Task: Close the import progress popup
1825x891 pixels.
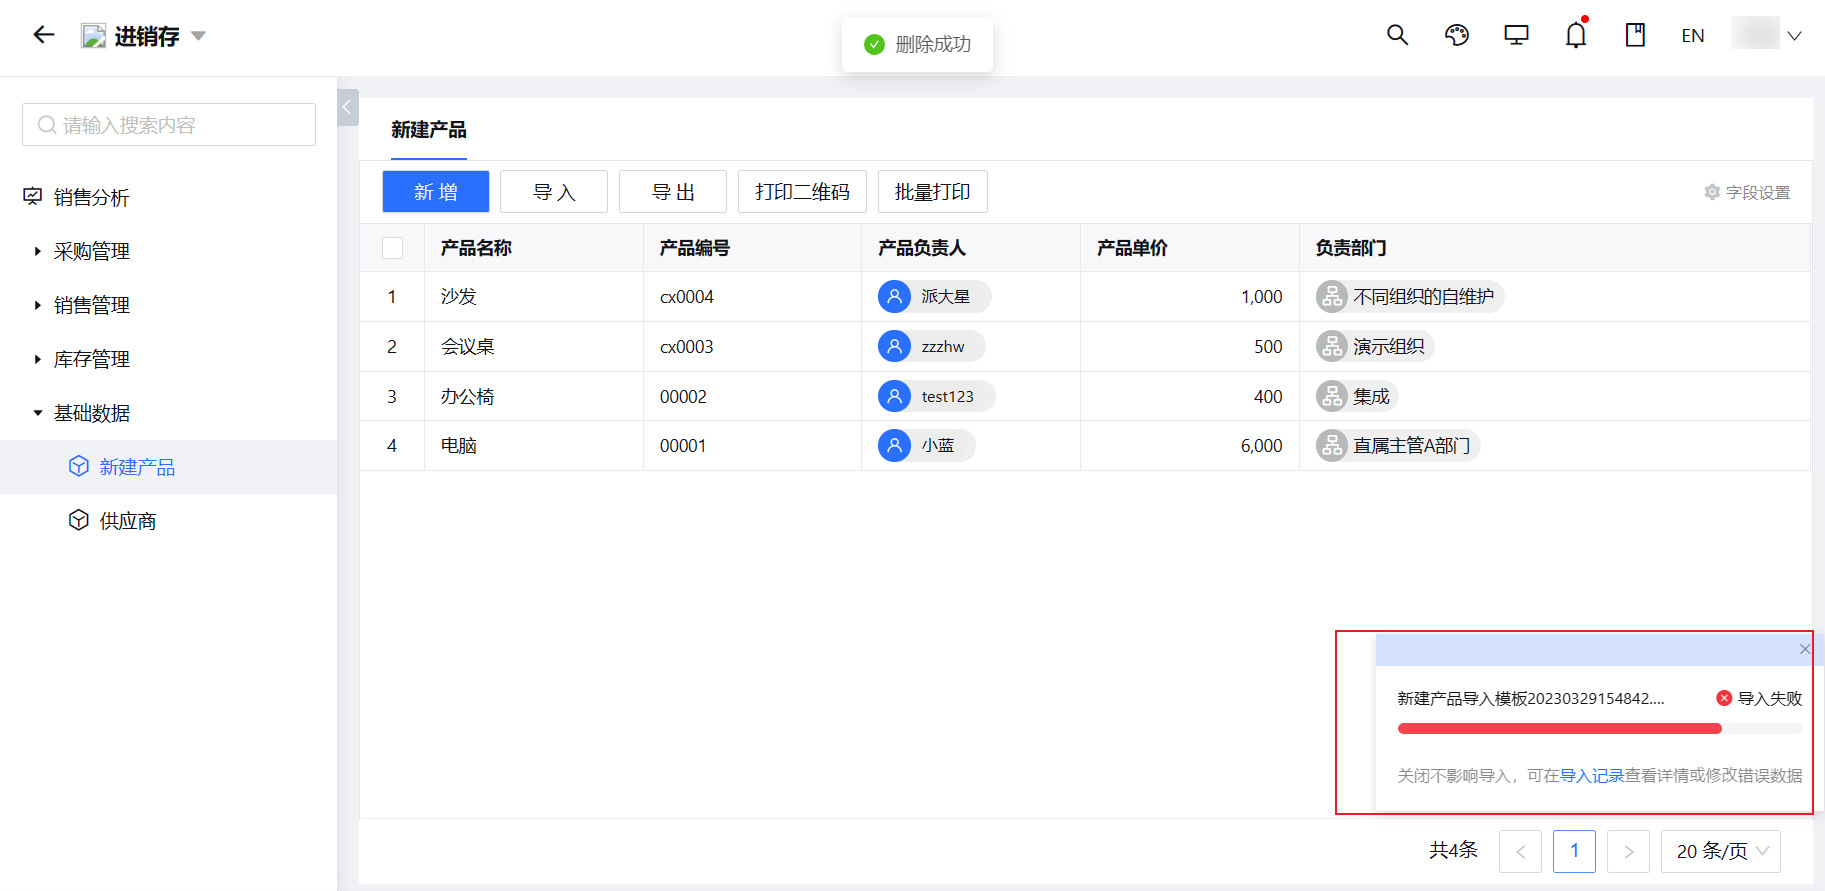Action: (x=1805, y=649)
